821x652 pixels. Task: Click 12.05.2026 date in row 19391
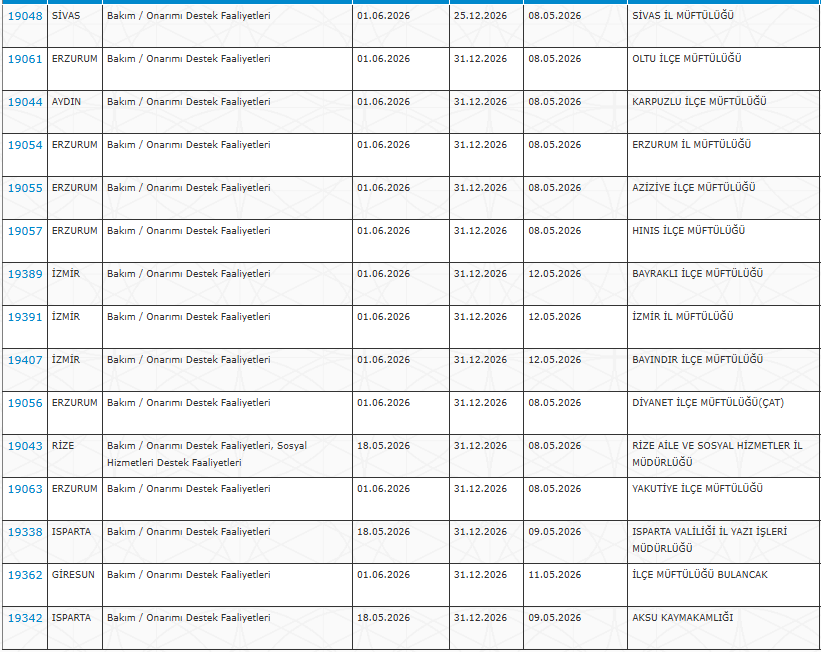click(554, 316)
